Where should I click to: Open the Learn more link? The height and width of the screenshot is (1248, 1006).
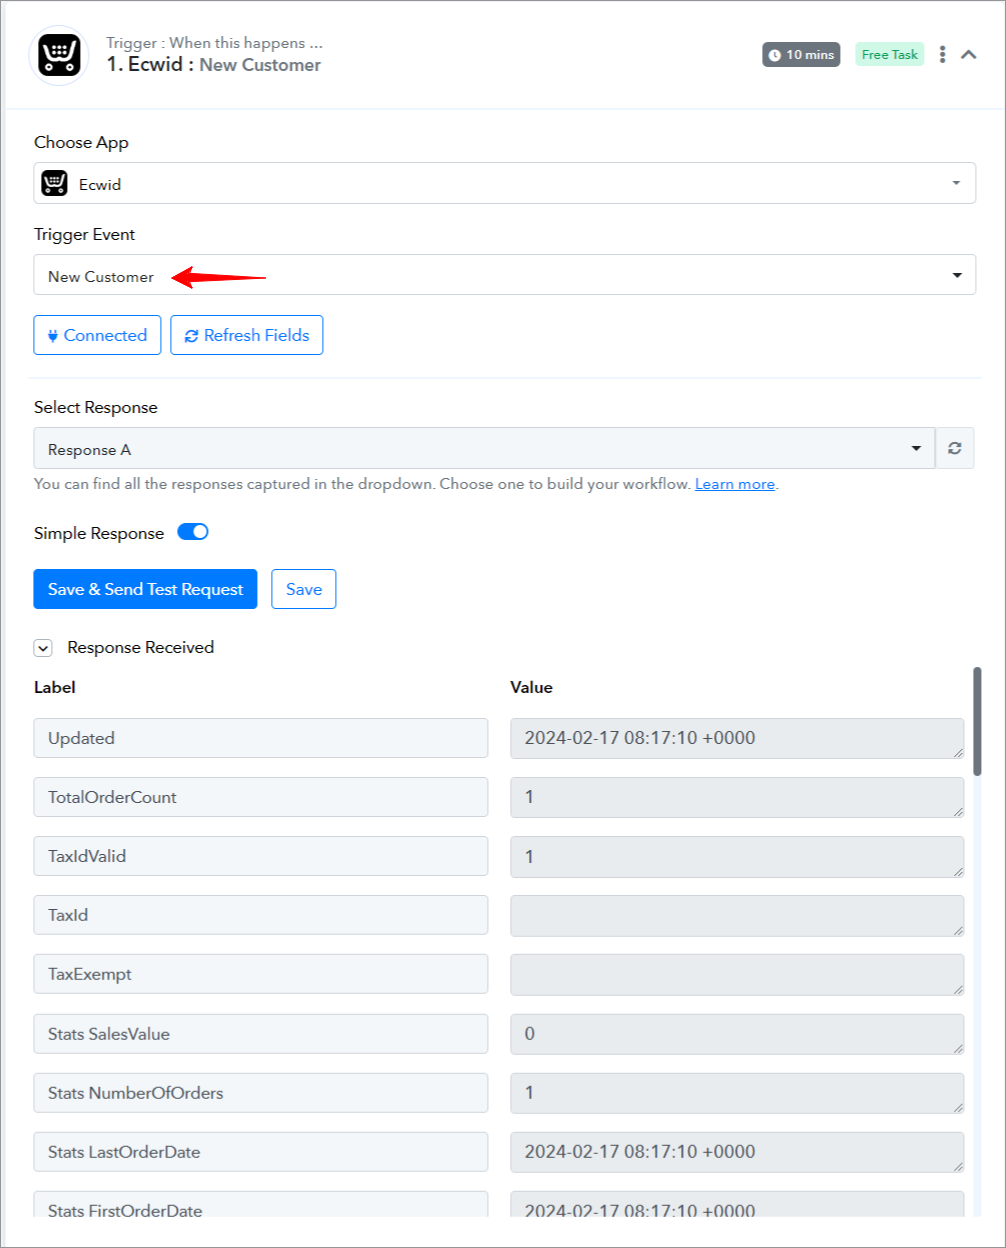735,484
